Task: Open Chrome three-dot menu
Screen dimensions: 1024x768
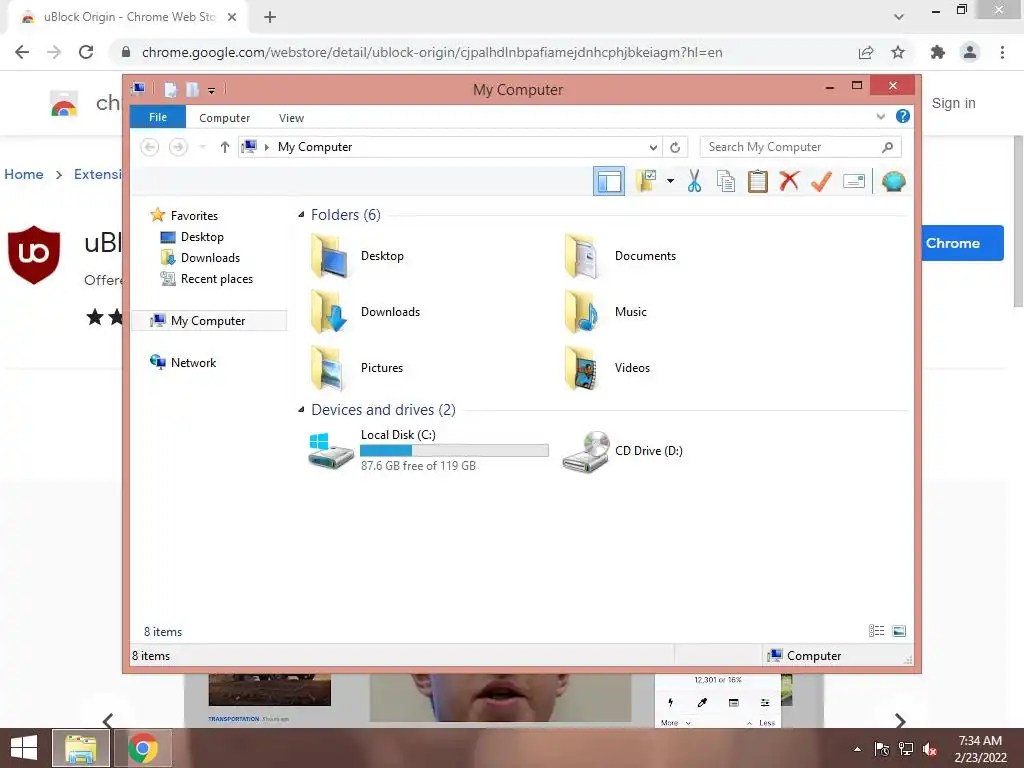Action: pyautogui.click(x=1002, y=52)
